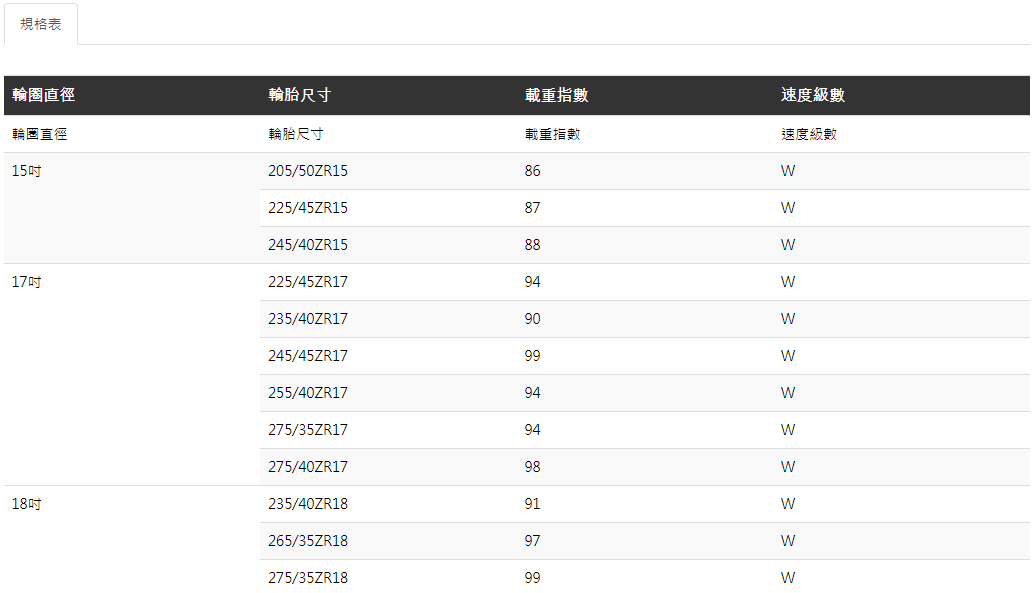Select the 18吋 rim diameter cell
This screenshot has width=1035, height=593.
[27, 504]
